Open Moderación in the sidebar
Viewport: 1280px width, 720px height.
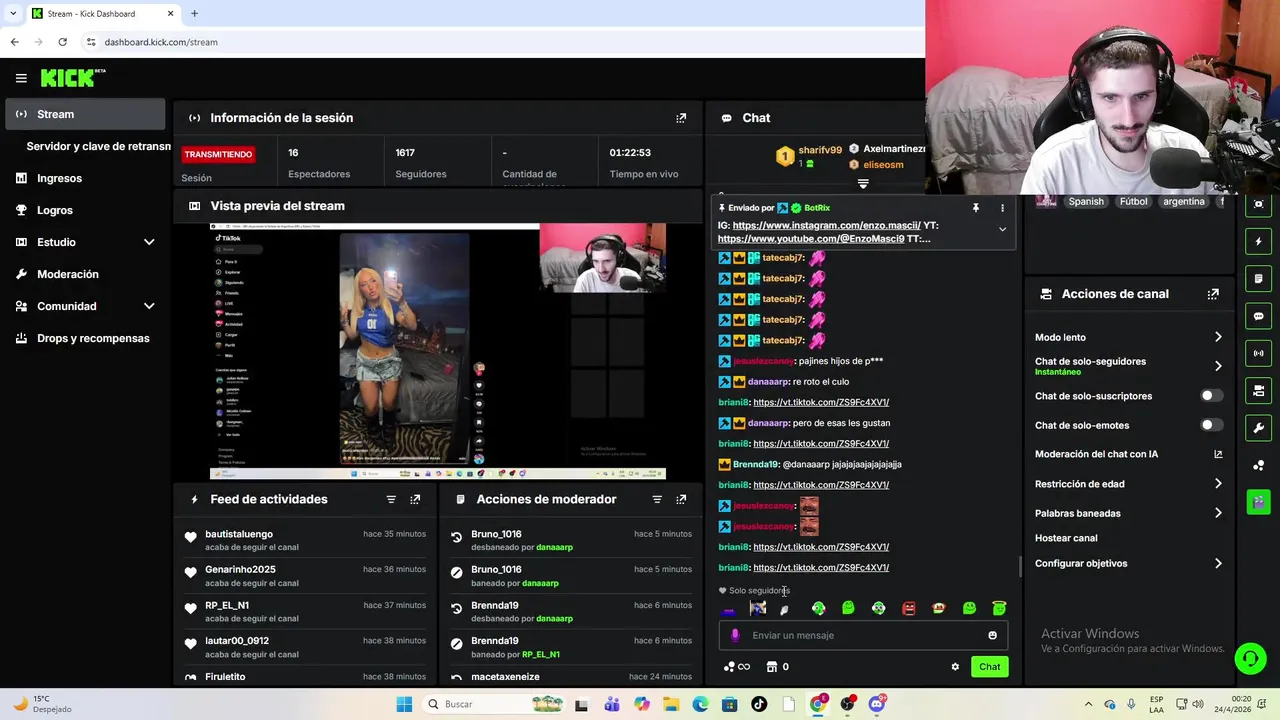point(85,274)
